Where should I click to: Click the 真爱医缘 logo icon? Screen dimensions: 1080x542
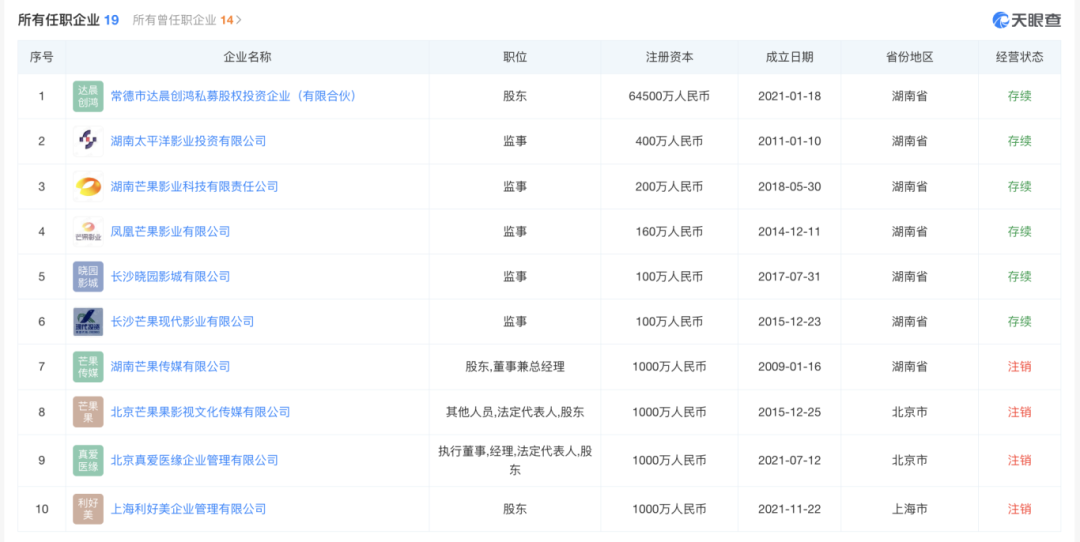coord(88,460)
